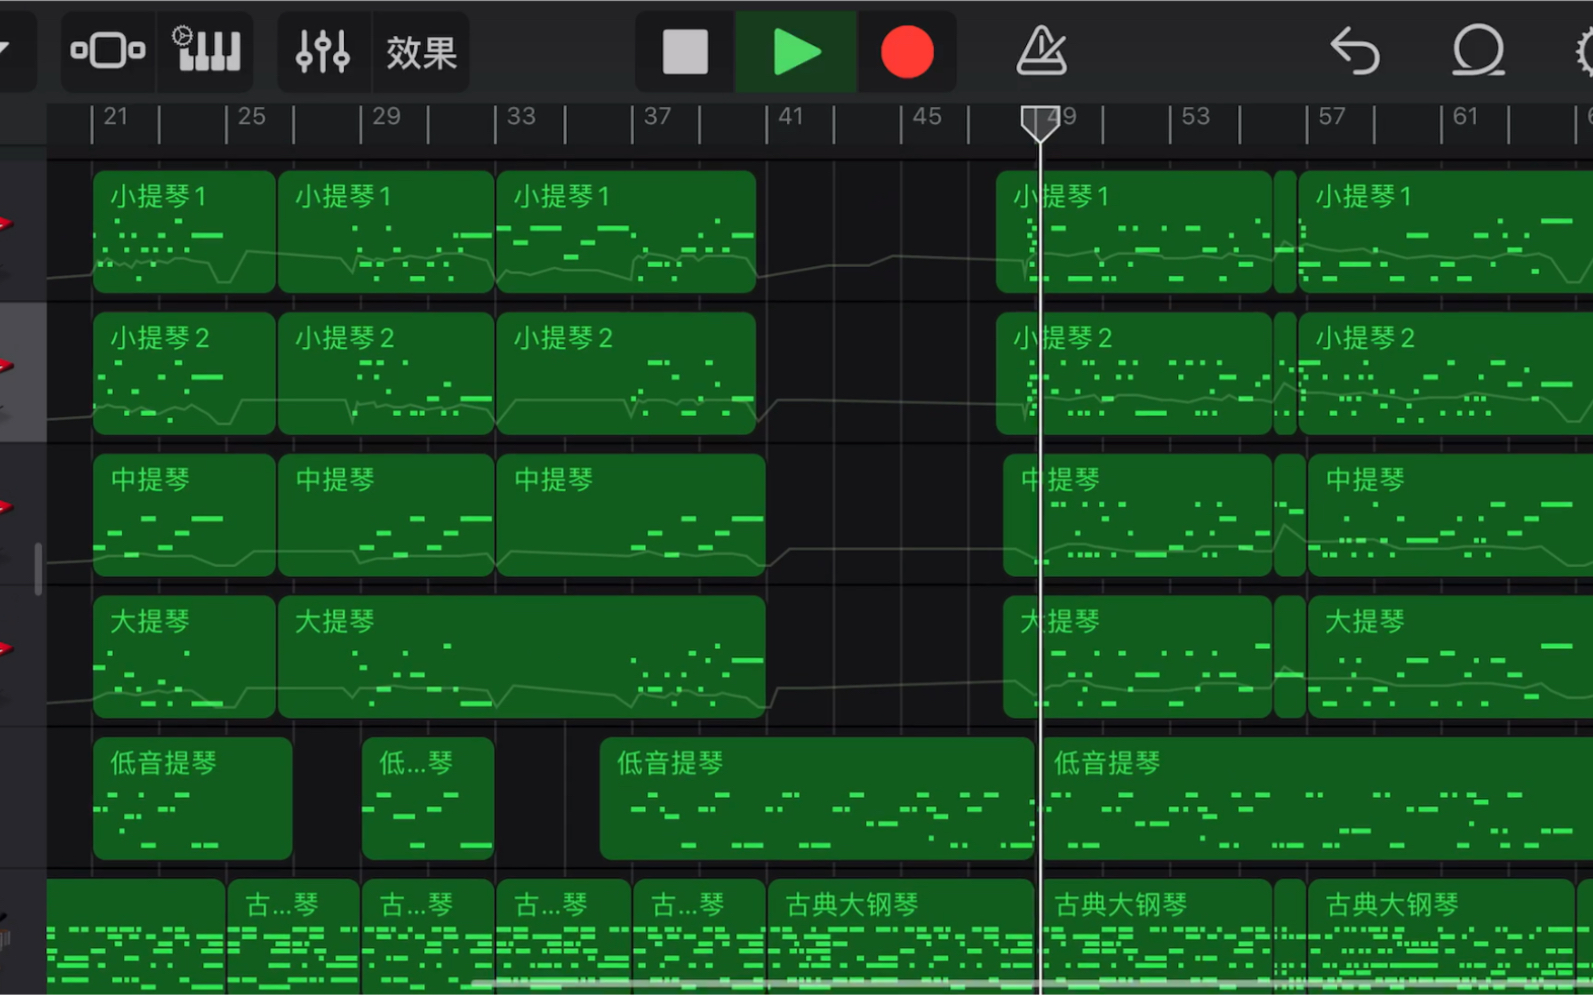
Task: Select the 大提琴 region starting near bar 57
Action: pyautogui.click(x=1450, y=657)
